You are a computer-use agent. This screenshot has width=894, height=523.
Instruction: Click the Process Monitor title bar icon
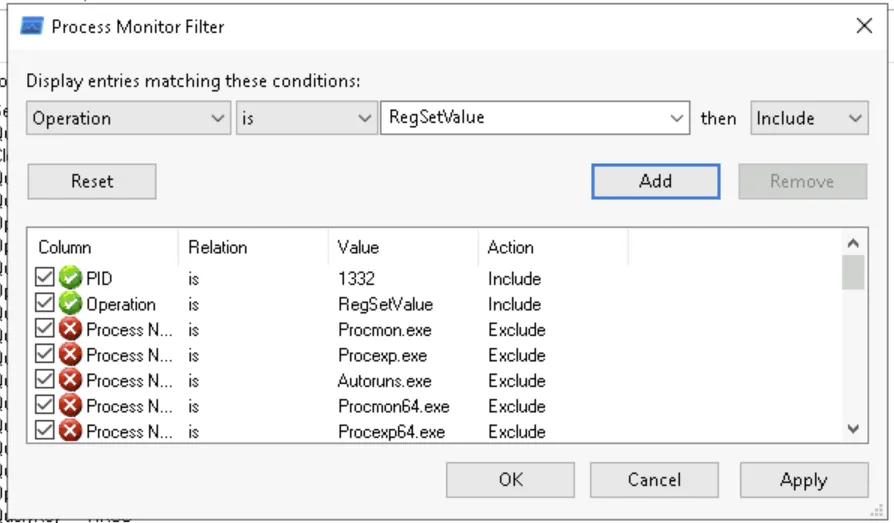[32, 26]
